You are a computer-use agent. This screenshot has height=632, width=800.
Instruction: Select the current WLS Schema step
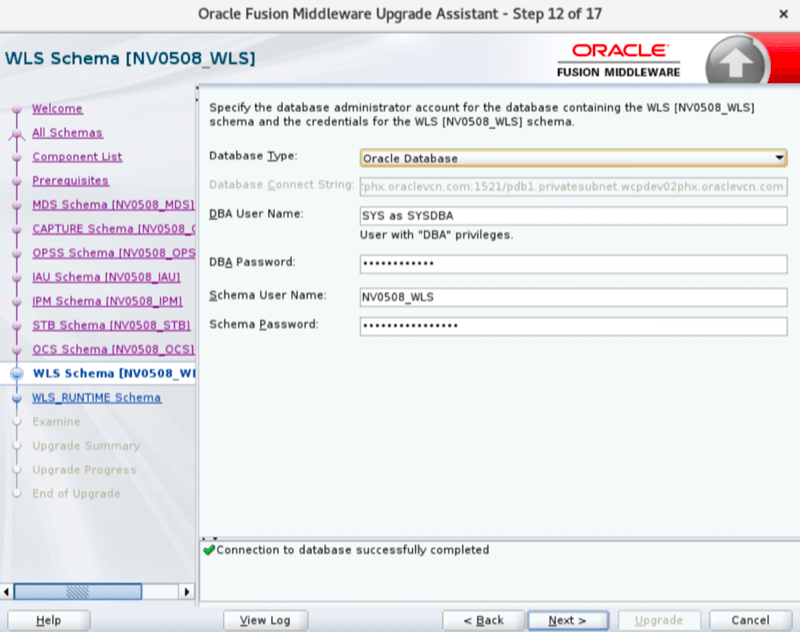tap(114, 373)
